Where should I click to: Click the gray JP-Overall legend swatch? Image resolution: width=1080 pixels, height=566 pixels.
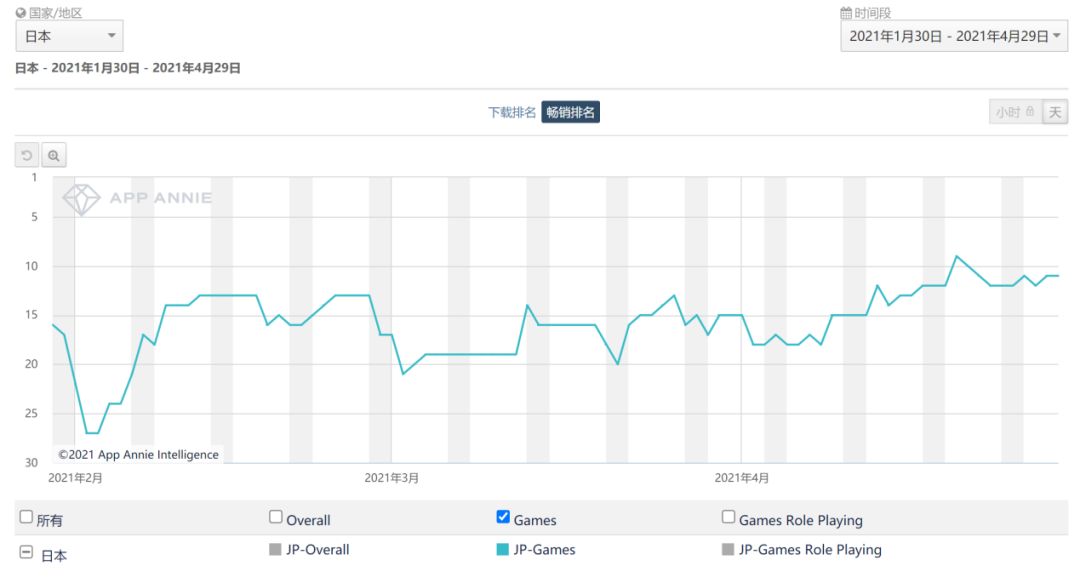pyautogui.click(x=276, y=549)
